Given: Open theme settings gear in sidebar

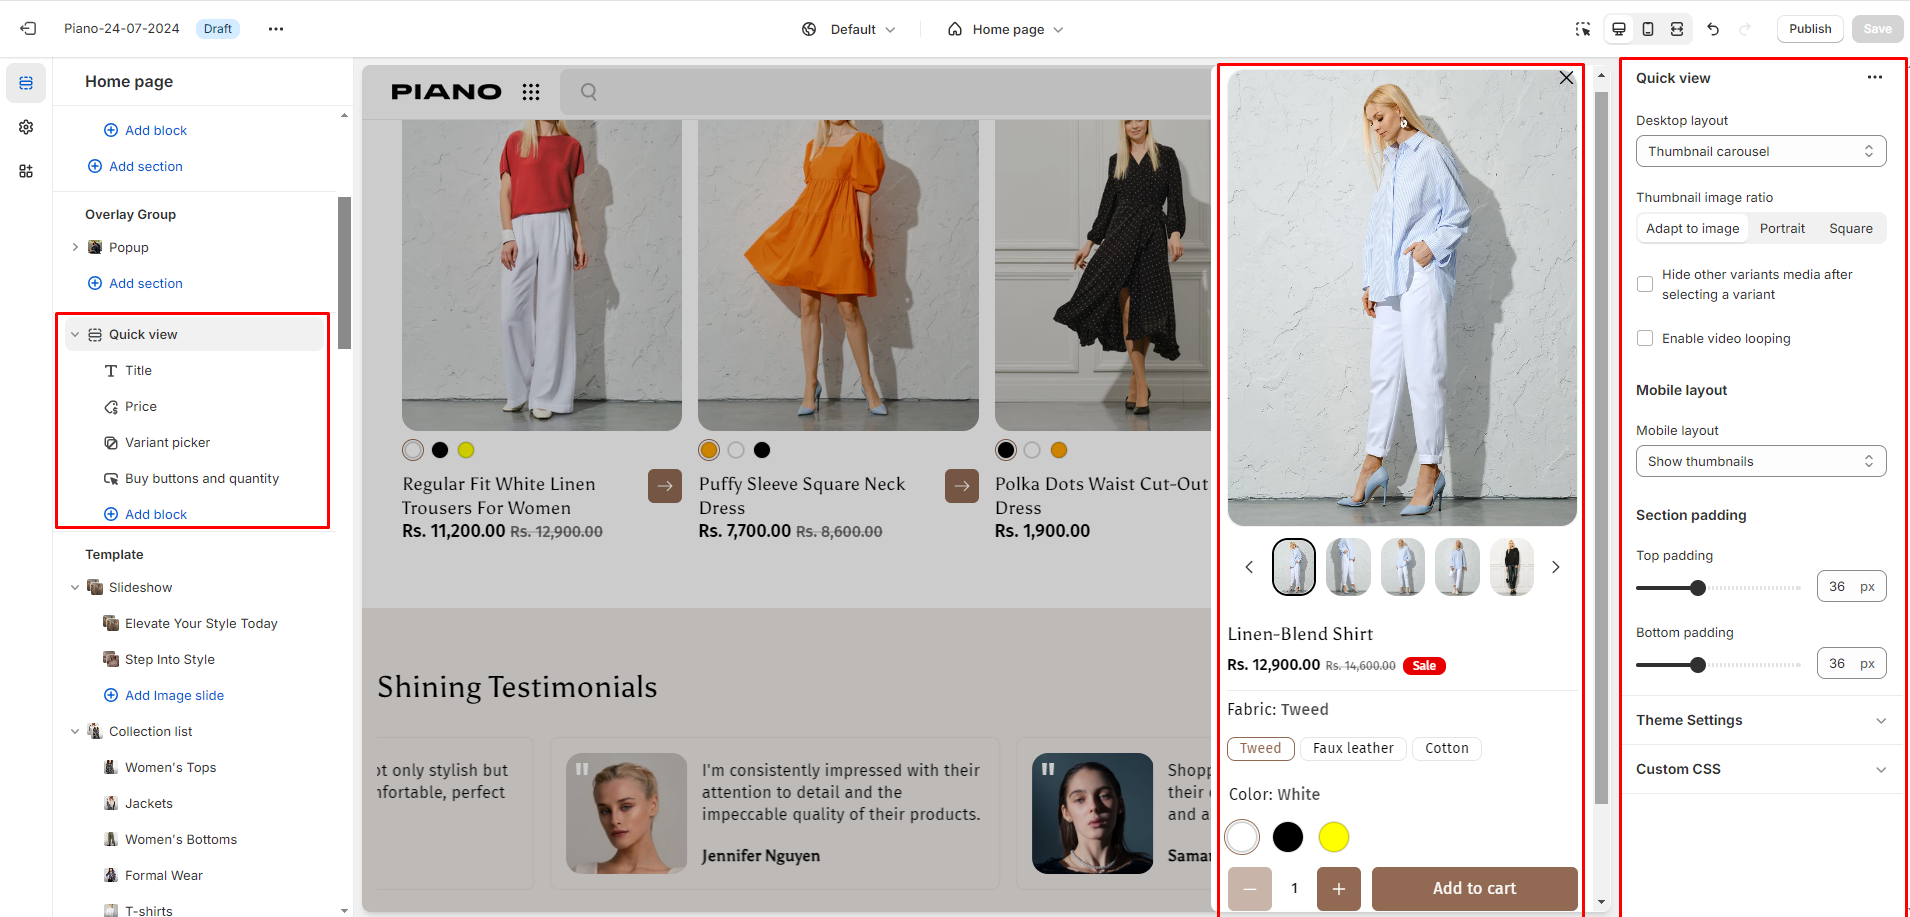Looking at the screenshot, I should 26,127.
